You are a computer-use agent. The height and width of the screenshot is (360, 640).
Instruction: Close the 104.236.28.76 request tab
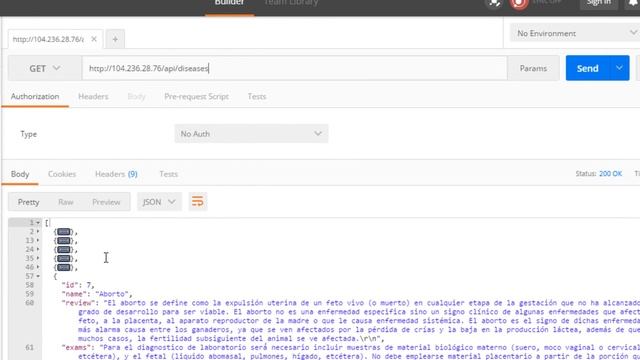coord(94,39)
